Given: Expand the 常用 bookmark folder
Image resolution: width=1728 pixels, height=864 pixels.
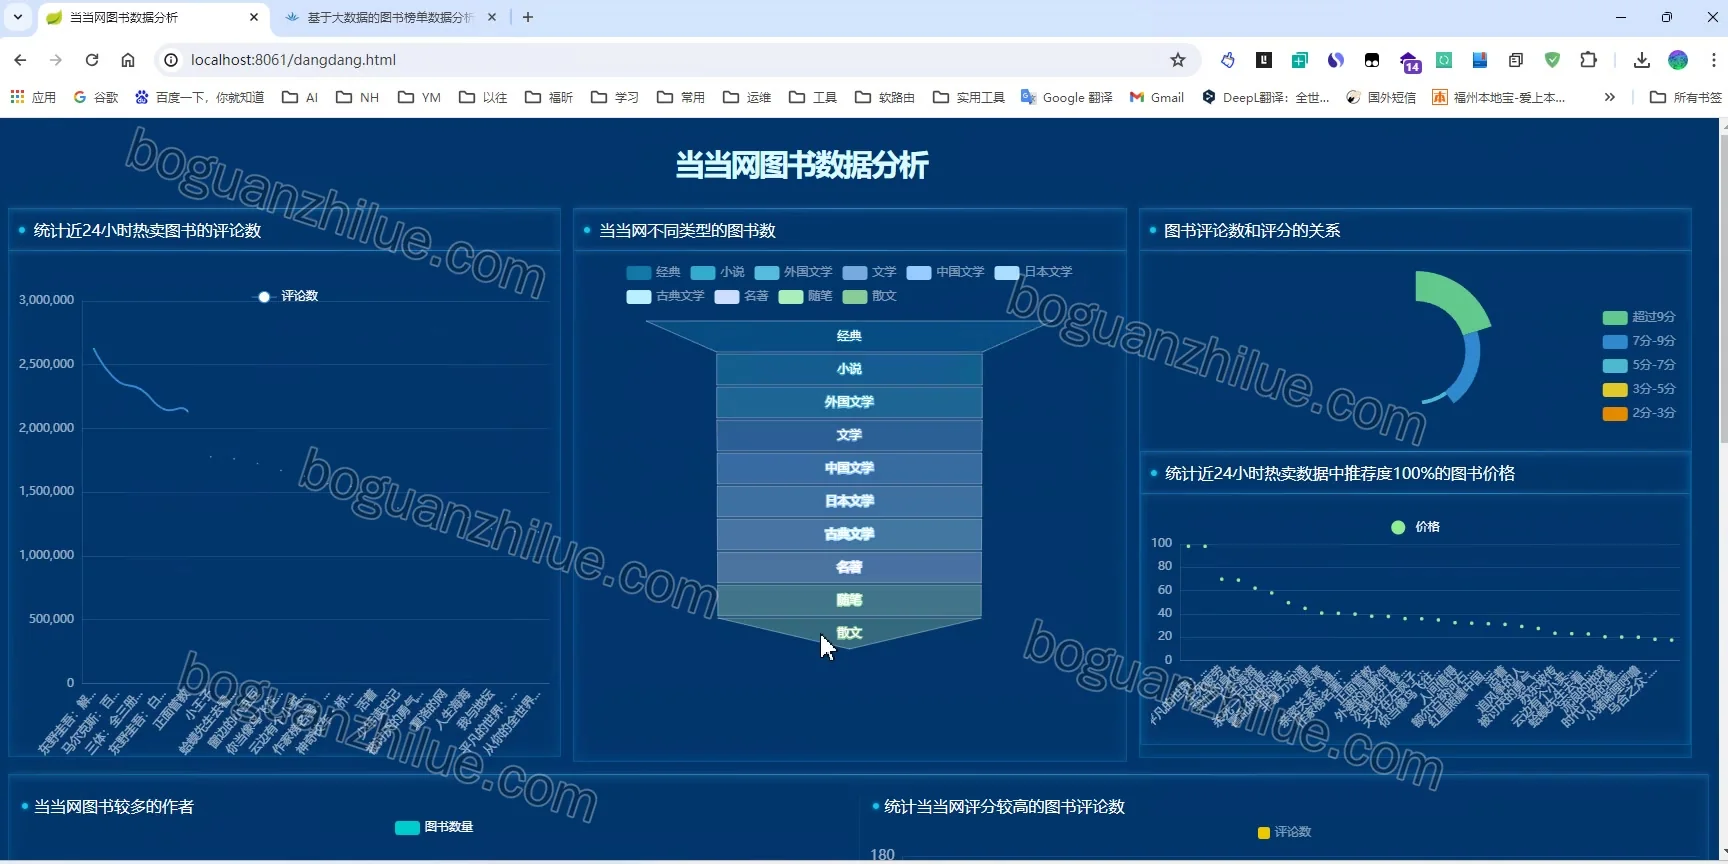Looking at the screenshot, I should click(681, 97).
